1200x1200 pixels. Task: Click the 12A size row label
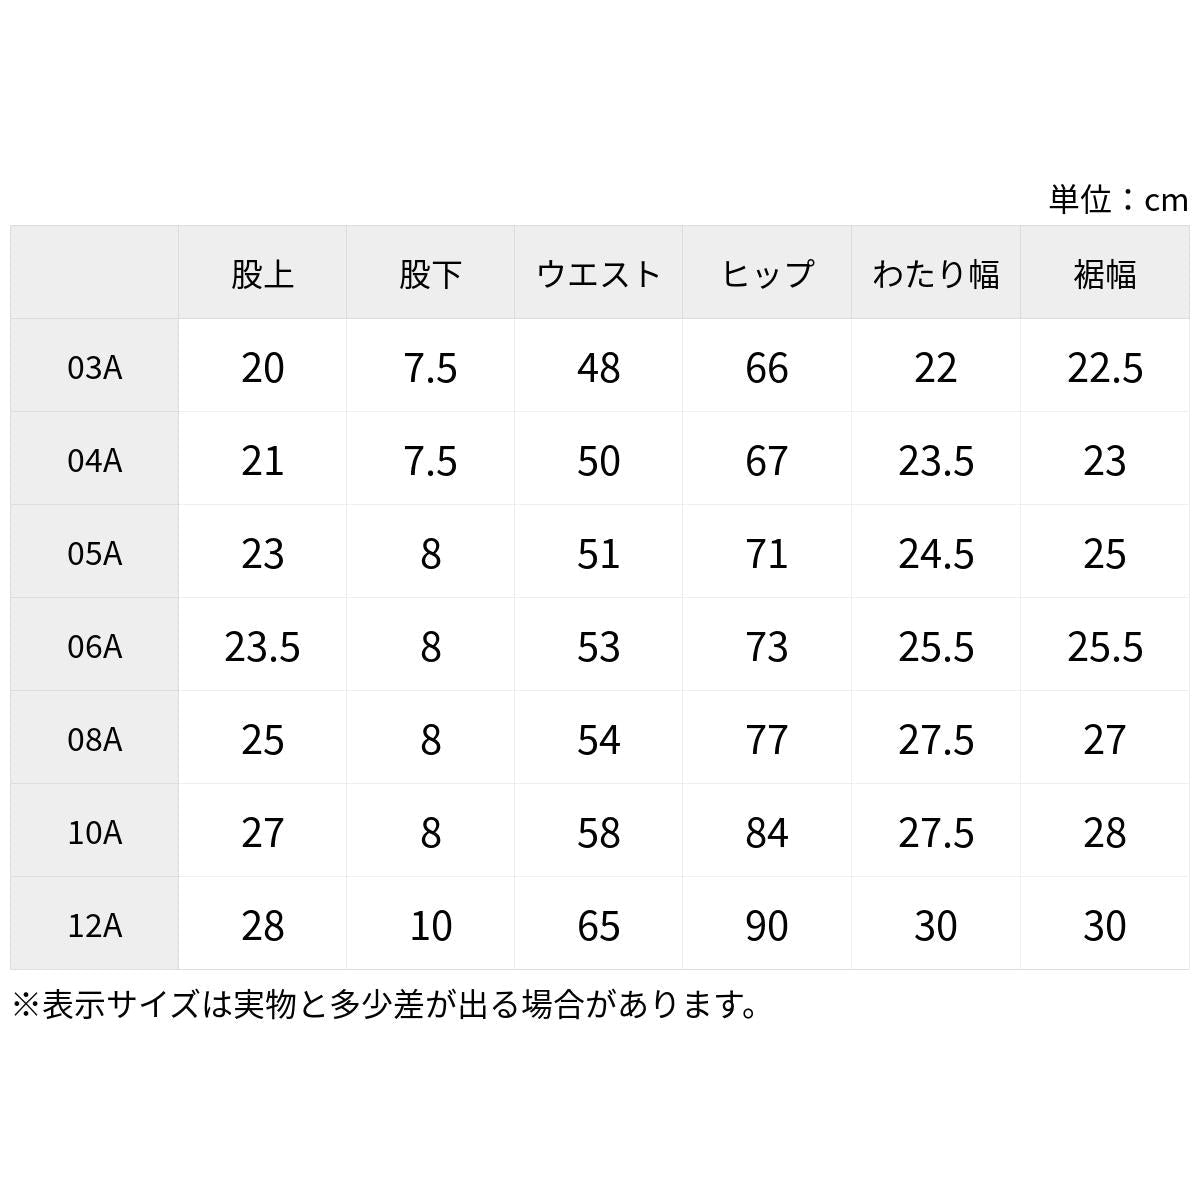click(x=94, y=924)
